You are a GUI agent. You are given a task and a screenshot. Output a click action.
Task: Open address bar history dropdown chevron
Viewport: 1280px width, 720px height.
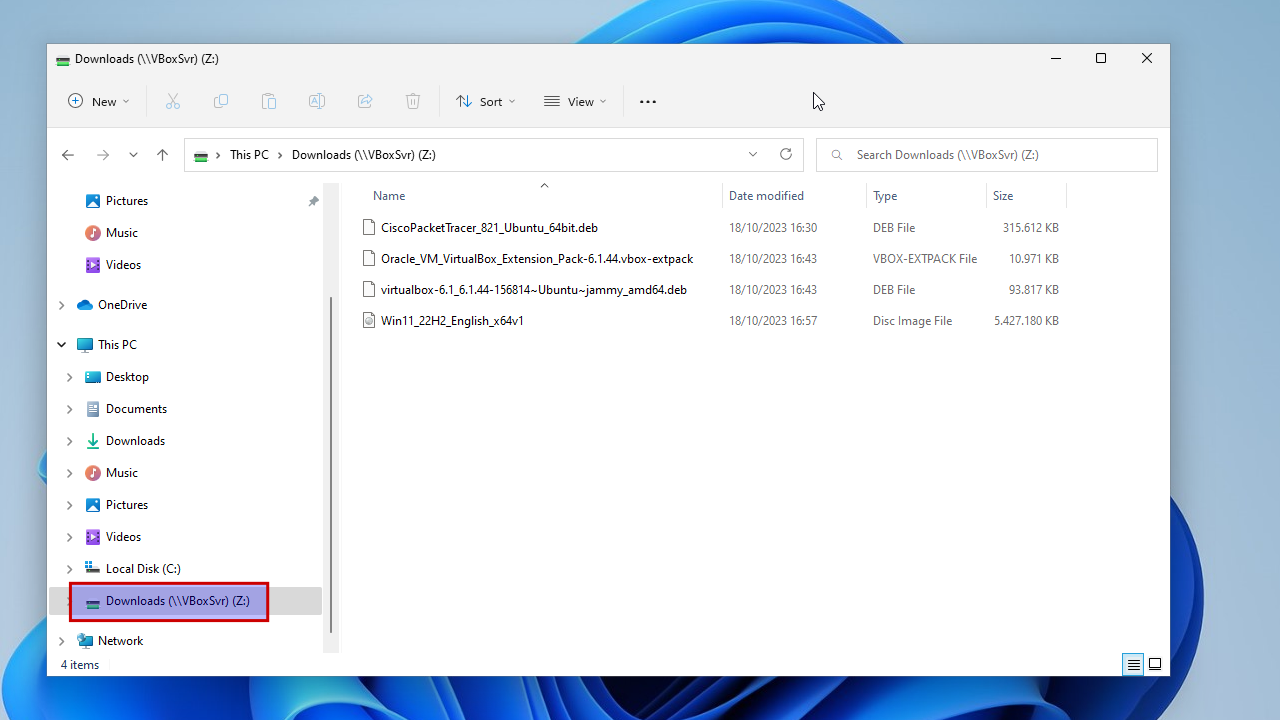(753, 154)
